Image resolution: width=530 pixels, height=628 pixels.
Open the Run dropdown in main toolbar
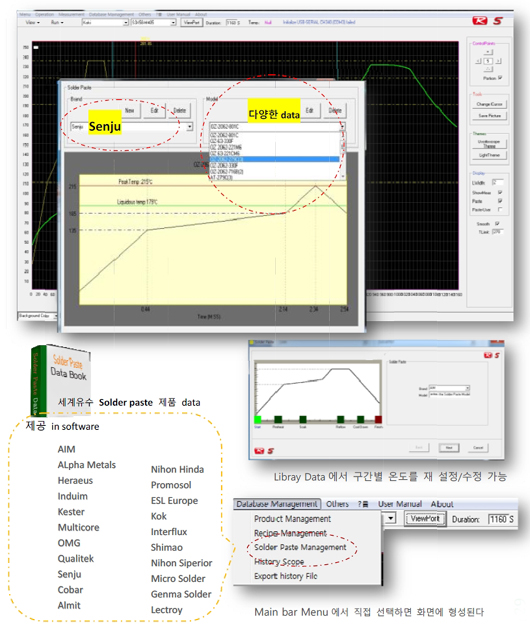pos(56,22)
